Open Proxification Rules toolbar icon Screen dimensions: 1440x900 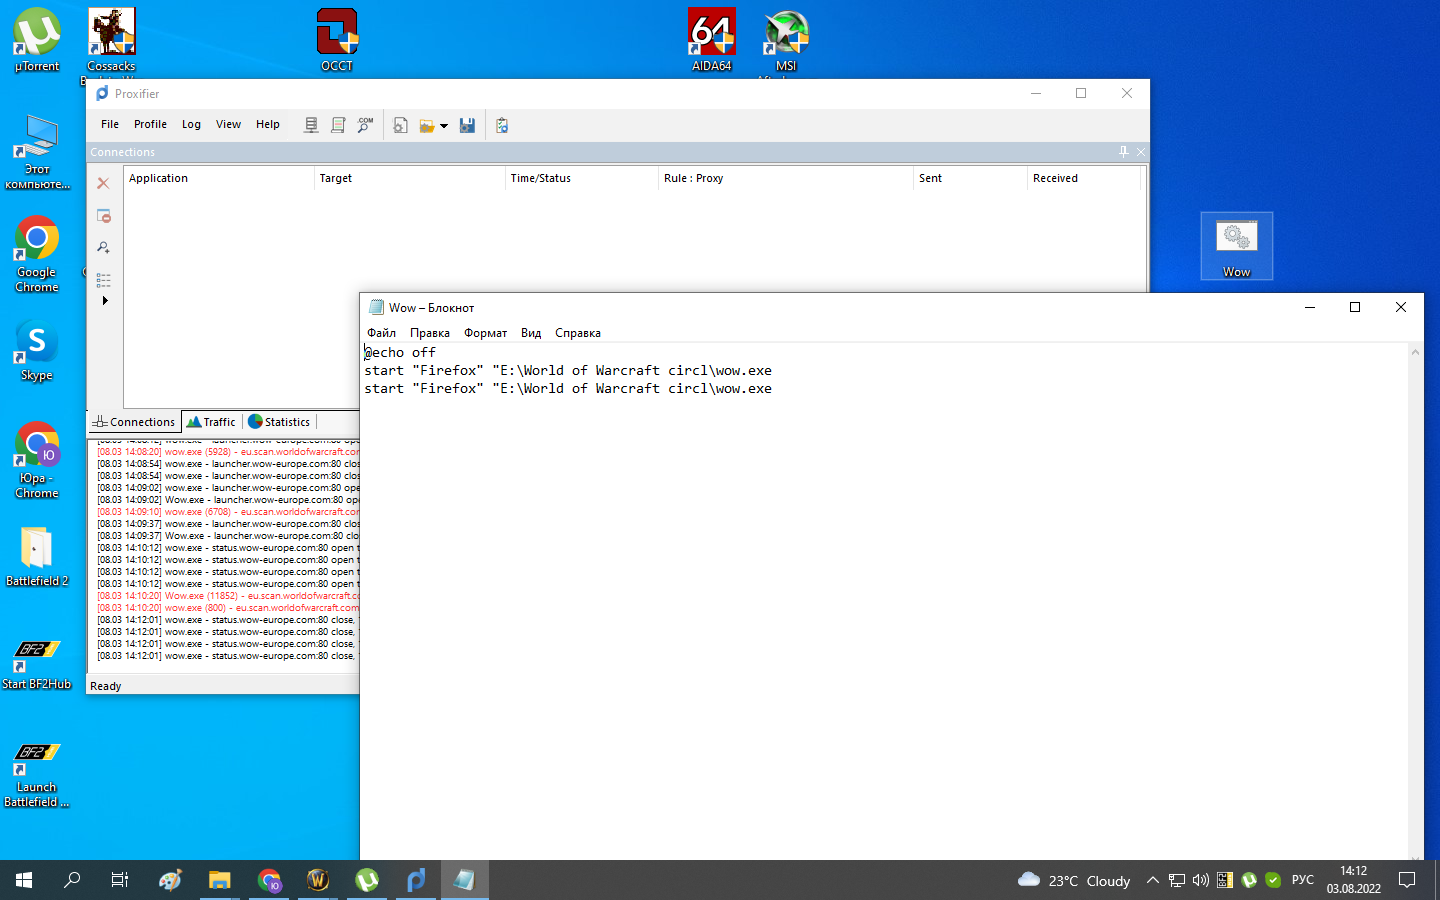(x=338, y=125)
